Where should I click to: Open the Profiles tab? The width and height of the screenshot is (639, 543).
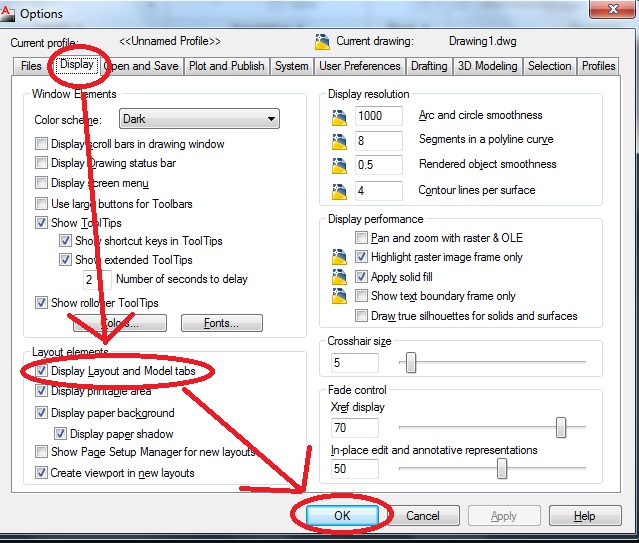tap(598, 66)
